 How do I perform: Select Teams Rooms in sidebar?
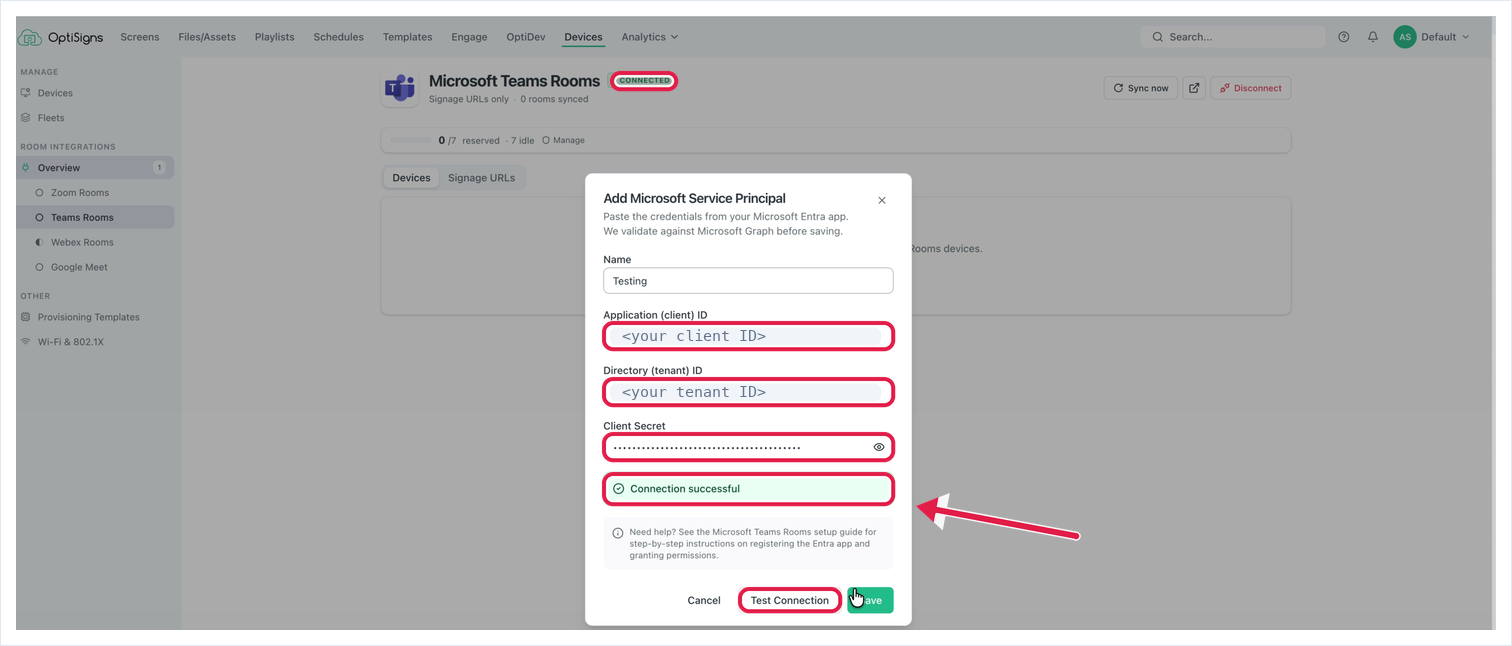95,217
